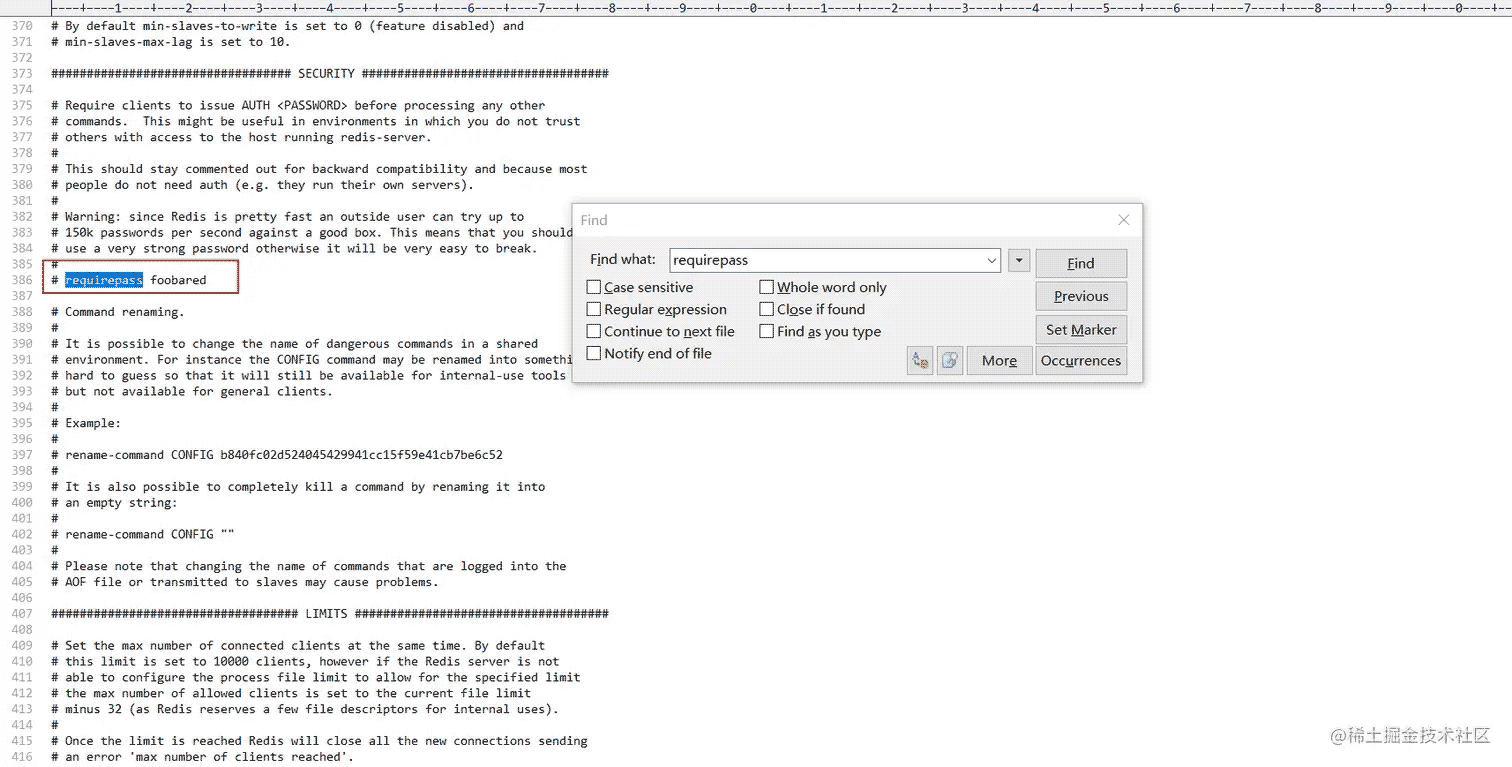The image size is (1512, 767).
Task: Search backwards with the Previous button
Action: pyautogui.click(x=1081, y=297)
